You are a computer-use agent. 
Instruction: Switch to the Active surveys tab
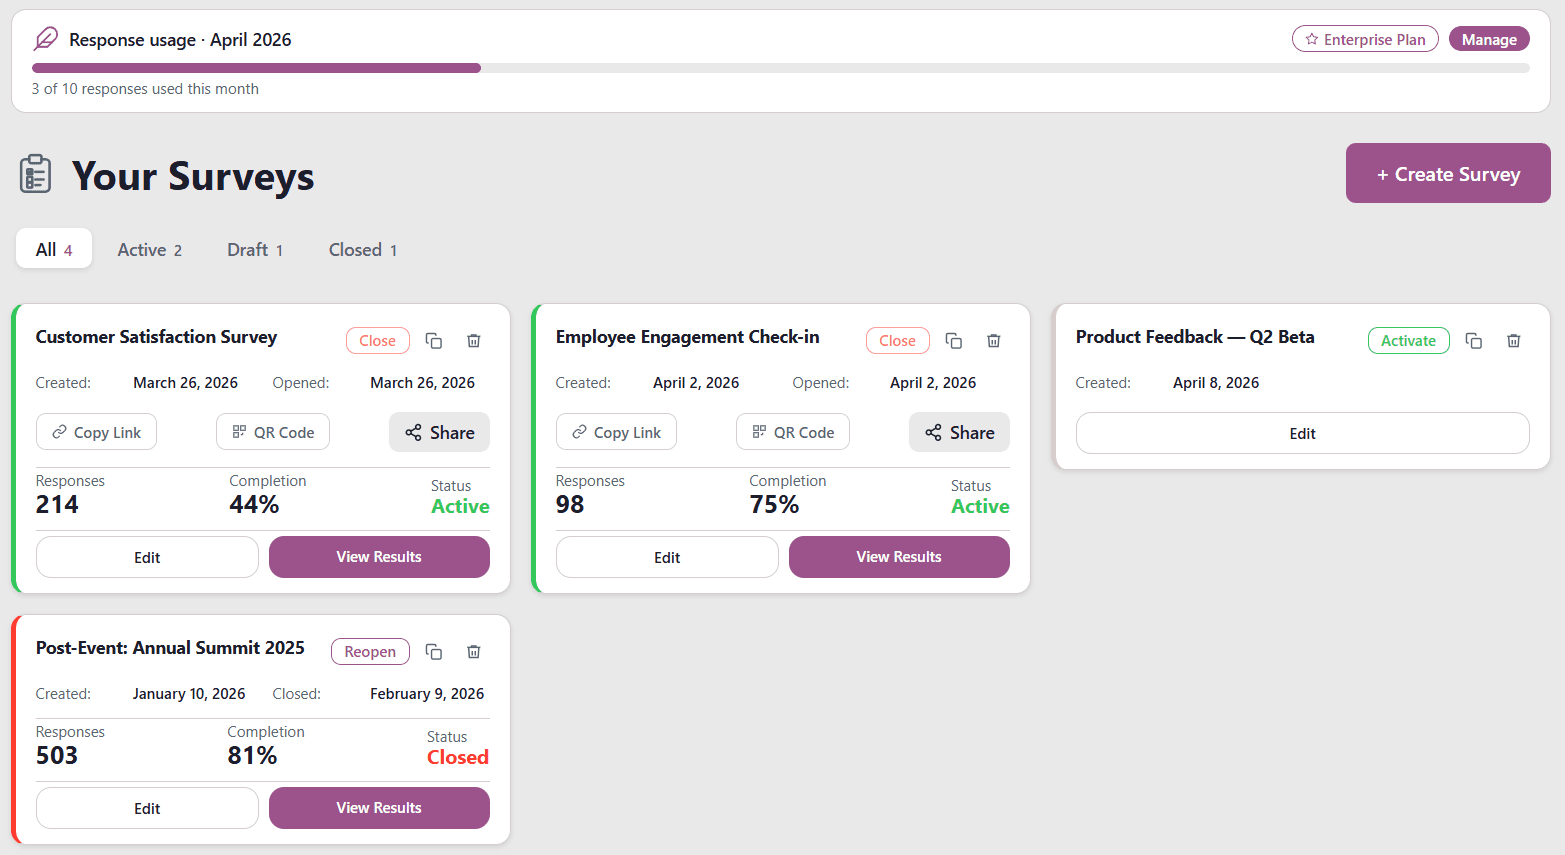[x=148, y=249]
